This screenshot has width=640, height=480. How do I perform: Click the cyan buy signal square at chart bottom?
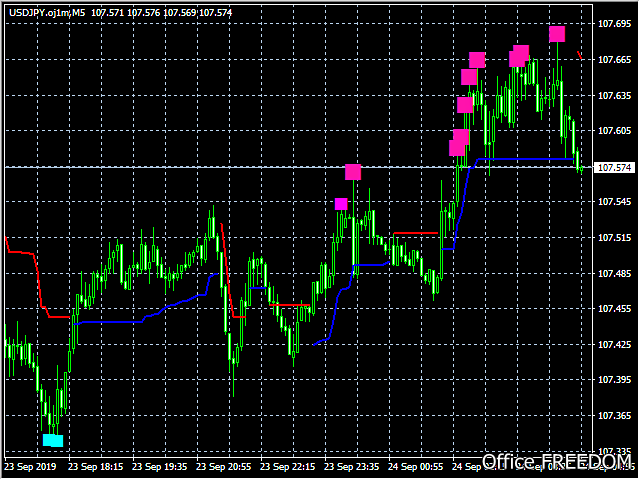point(53,441)
